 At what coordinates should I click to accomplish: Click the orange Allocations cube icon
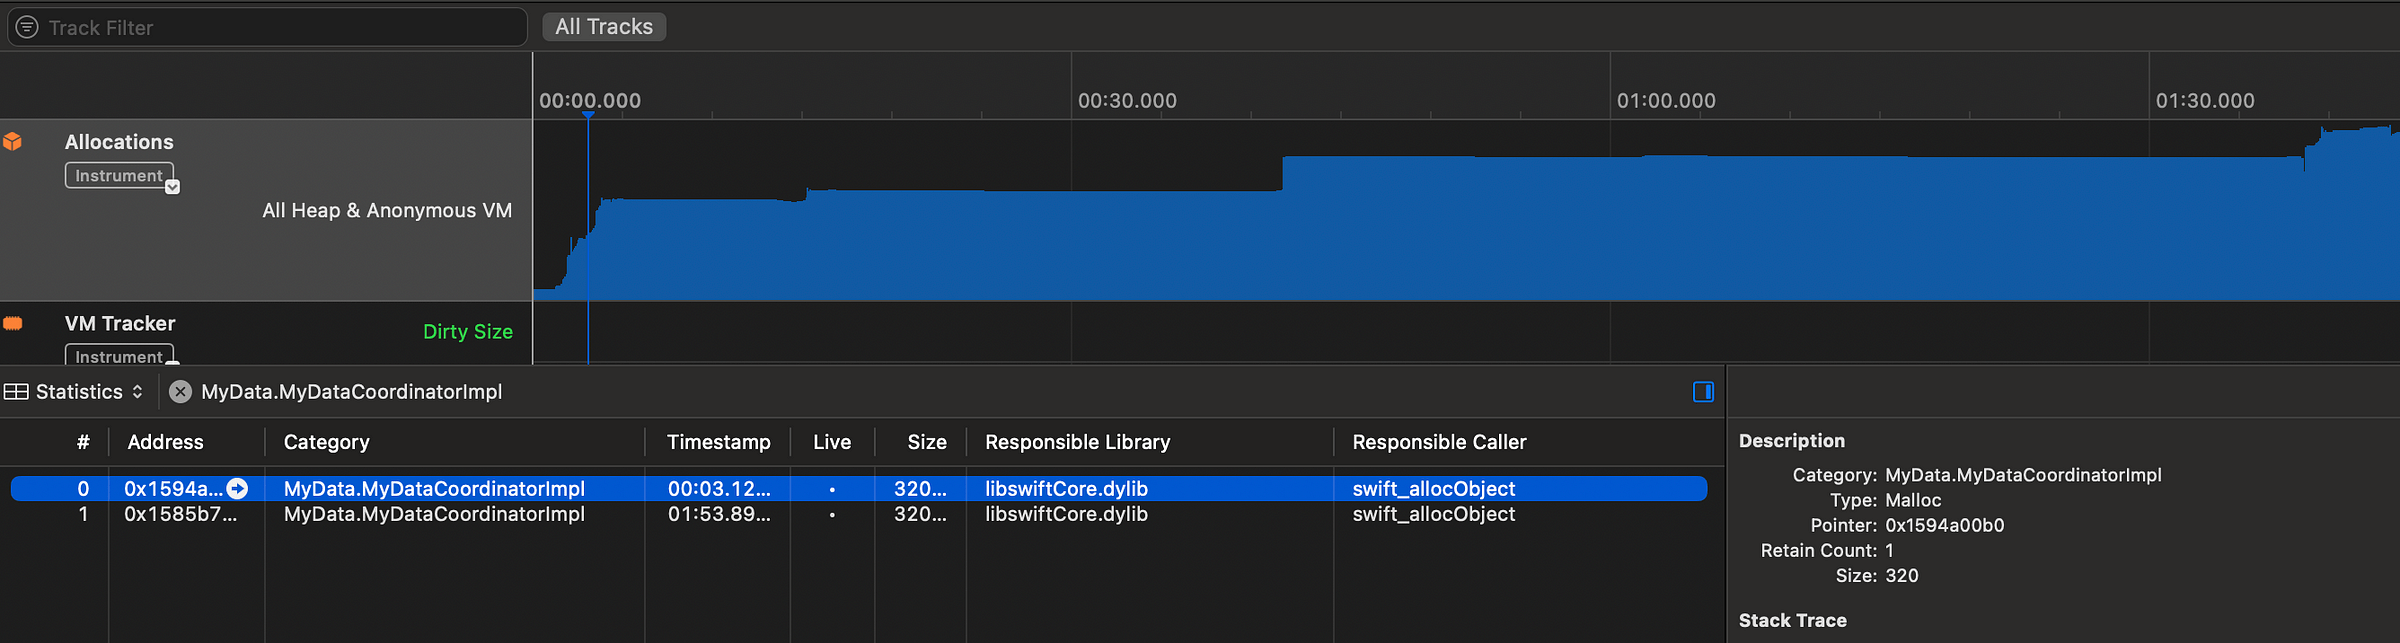[13, 142]
